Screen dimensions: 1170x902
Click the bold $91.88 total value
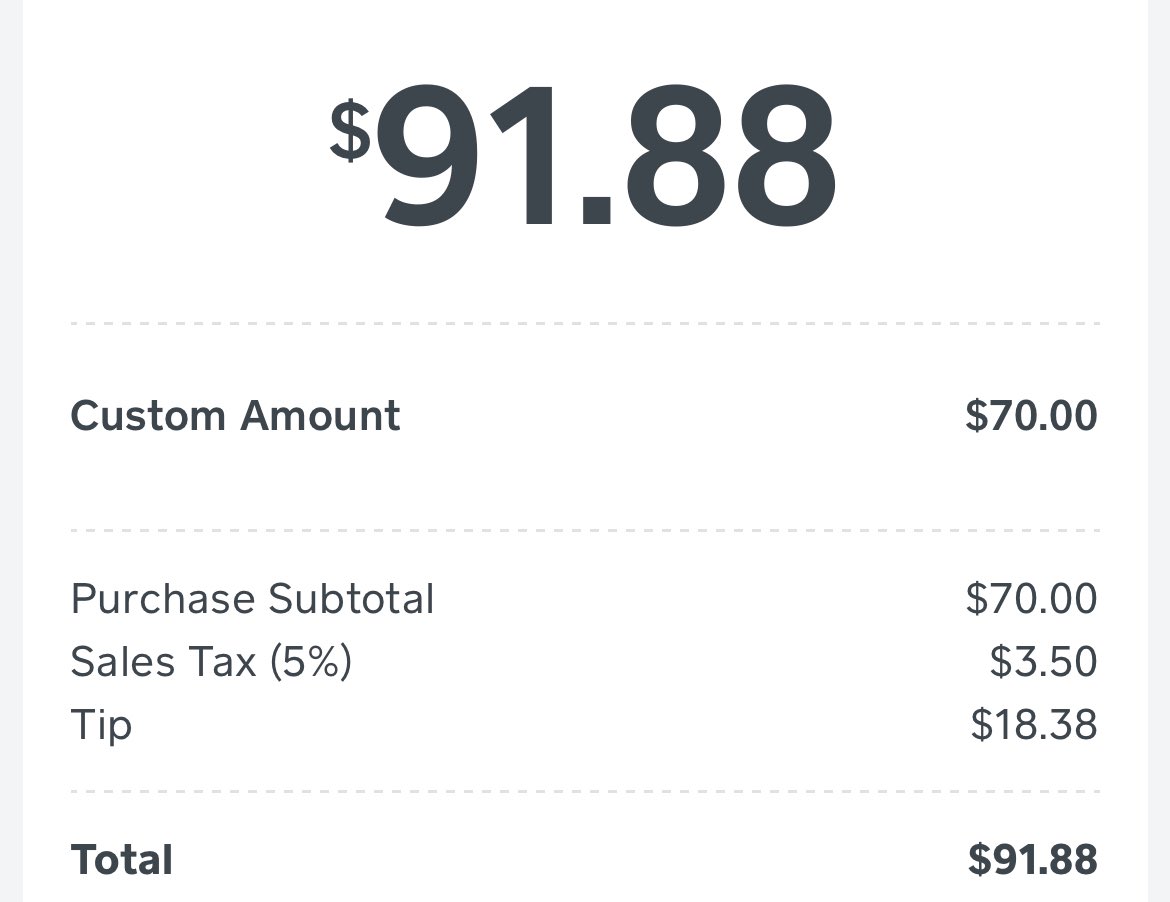[1033, 859]
